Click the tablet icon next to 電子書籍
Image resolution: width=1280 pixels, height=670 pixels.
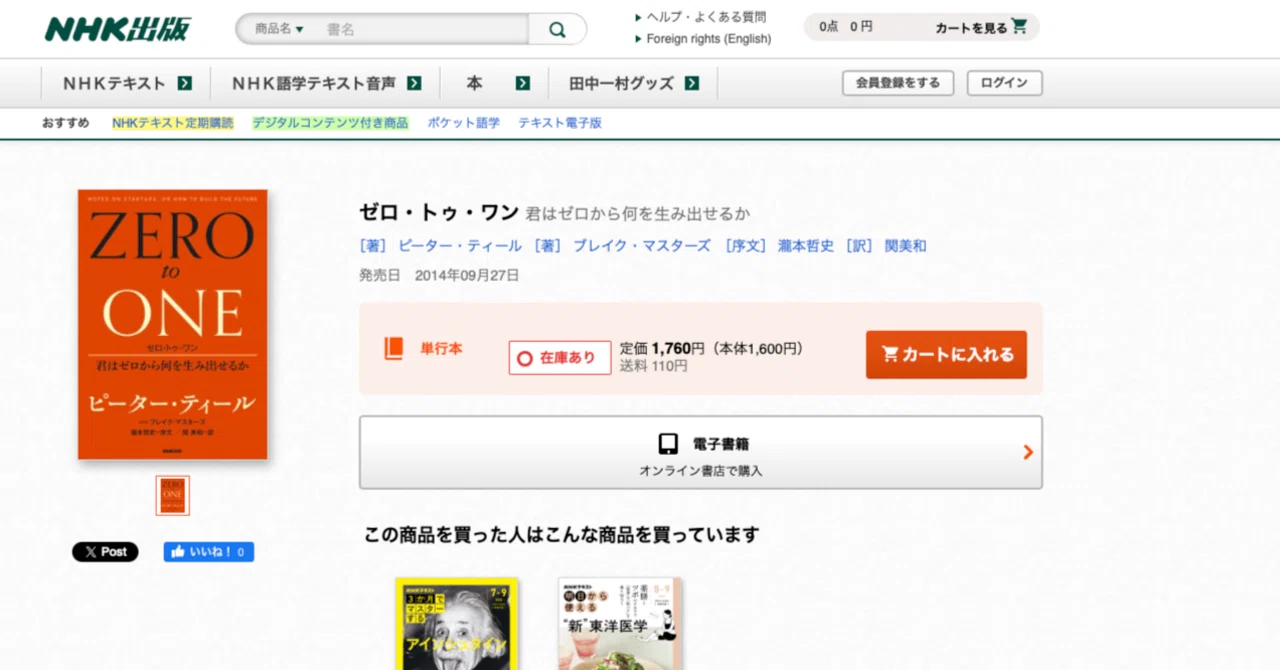[668, 444]
